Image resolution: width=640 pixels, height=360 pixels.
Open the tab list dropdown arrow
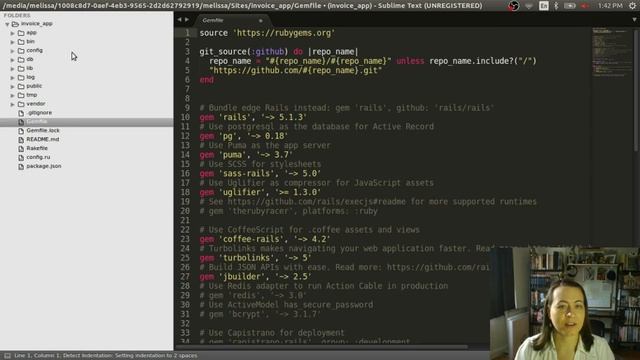tap(634, 20)
